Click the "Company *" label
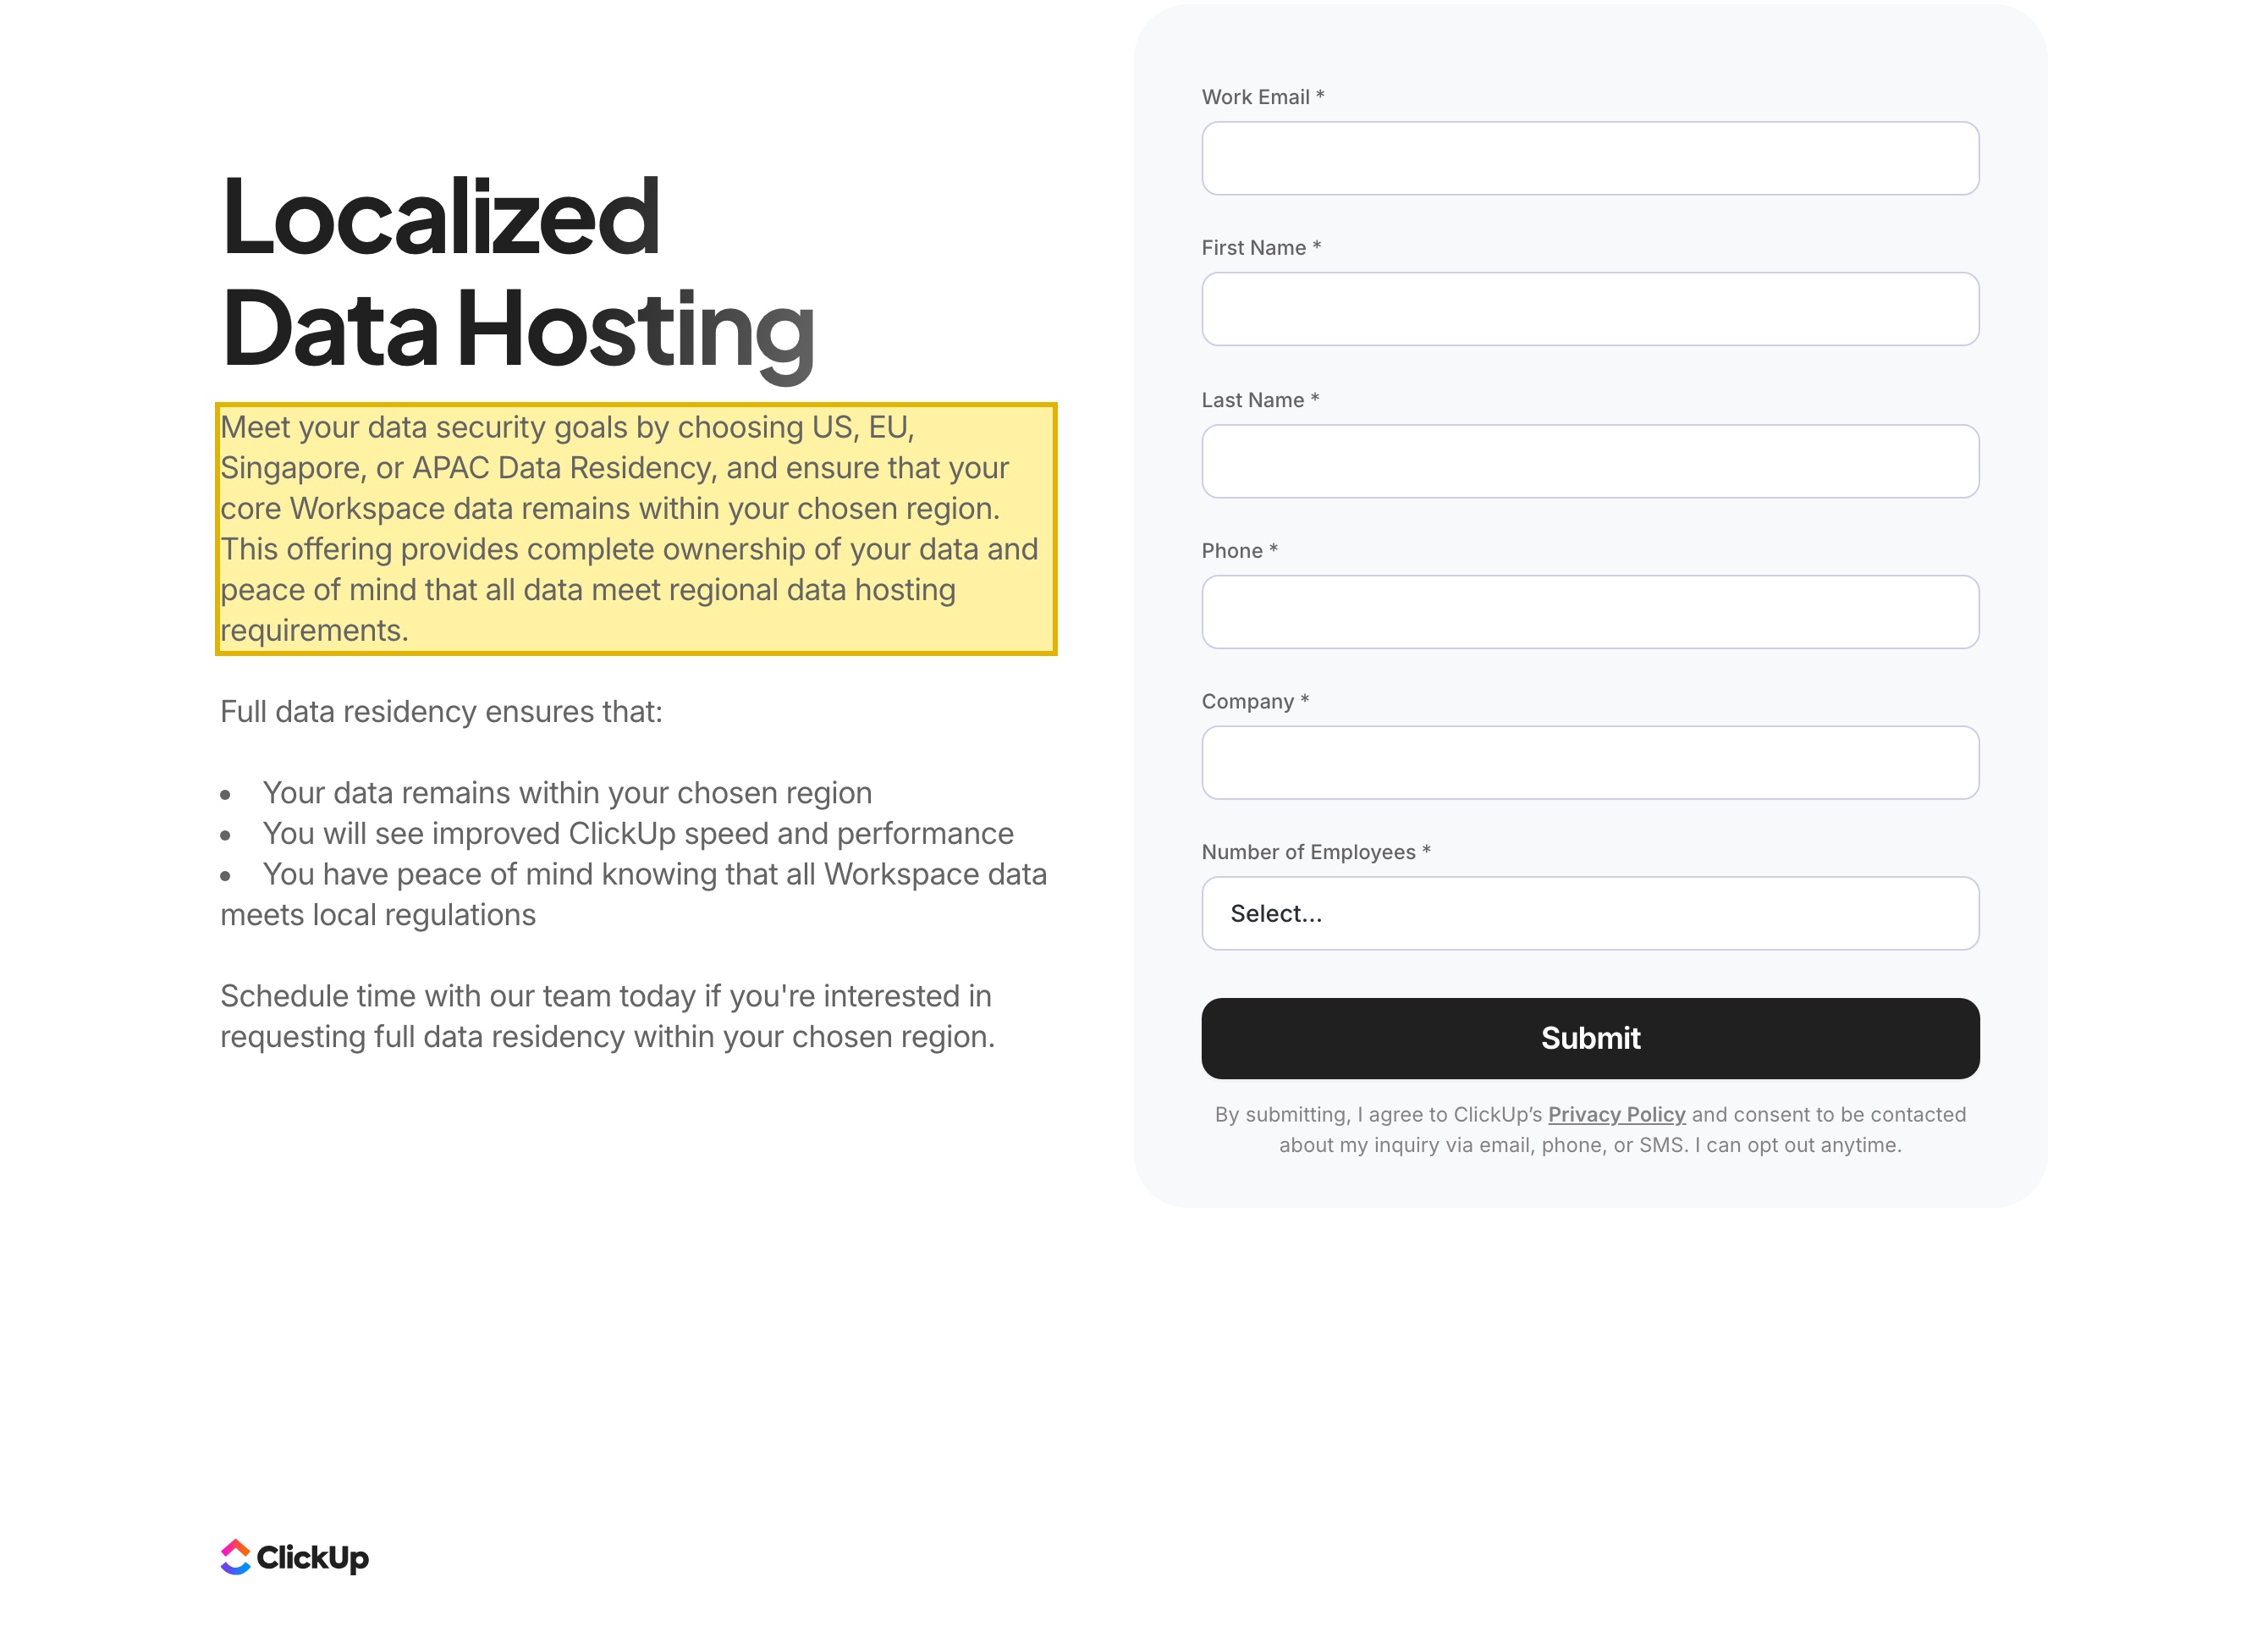This screenshot has height=1632, width=2268. [x=1255, y=702]
